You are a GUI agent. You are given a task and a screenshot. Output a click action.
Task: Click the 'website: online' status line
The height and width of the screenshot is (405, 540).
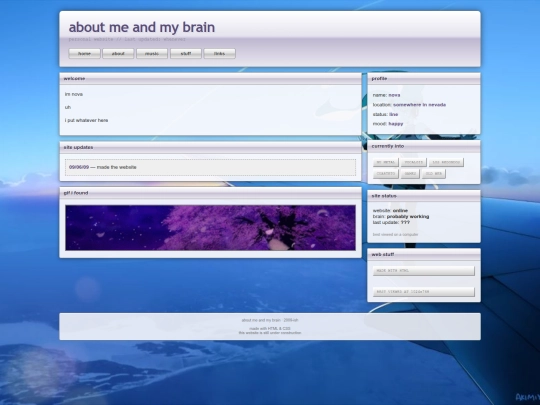pyautogui.click(x=390, y=210)
